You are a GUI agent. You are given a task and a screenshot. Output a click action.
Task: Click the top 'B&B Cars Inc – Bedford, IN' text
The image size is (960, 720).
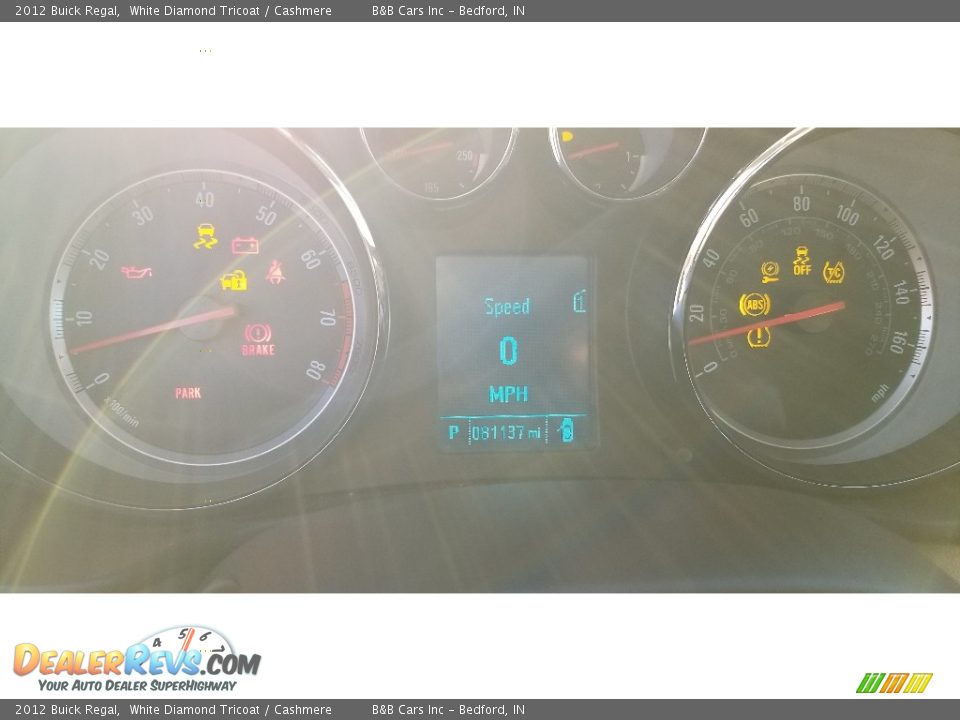point(448,10)
